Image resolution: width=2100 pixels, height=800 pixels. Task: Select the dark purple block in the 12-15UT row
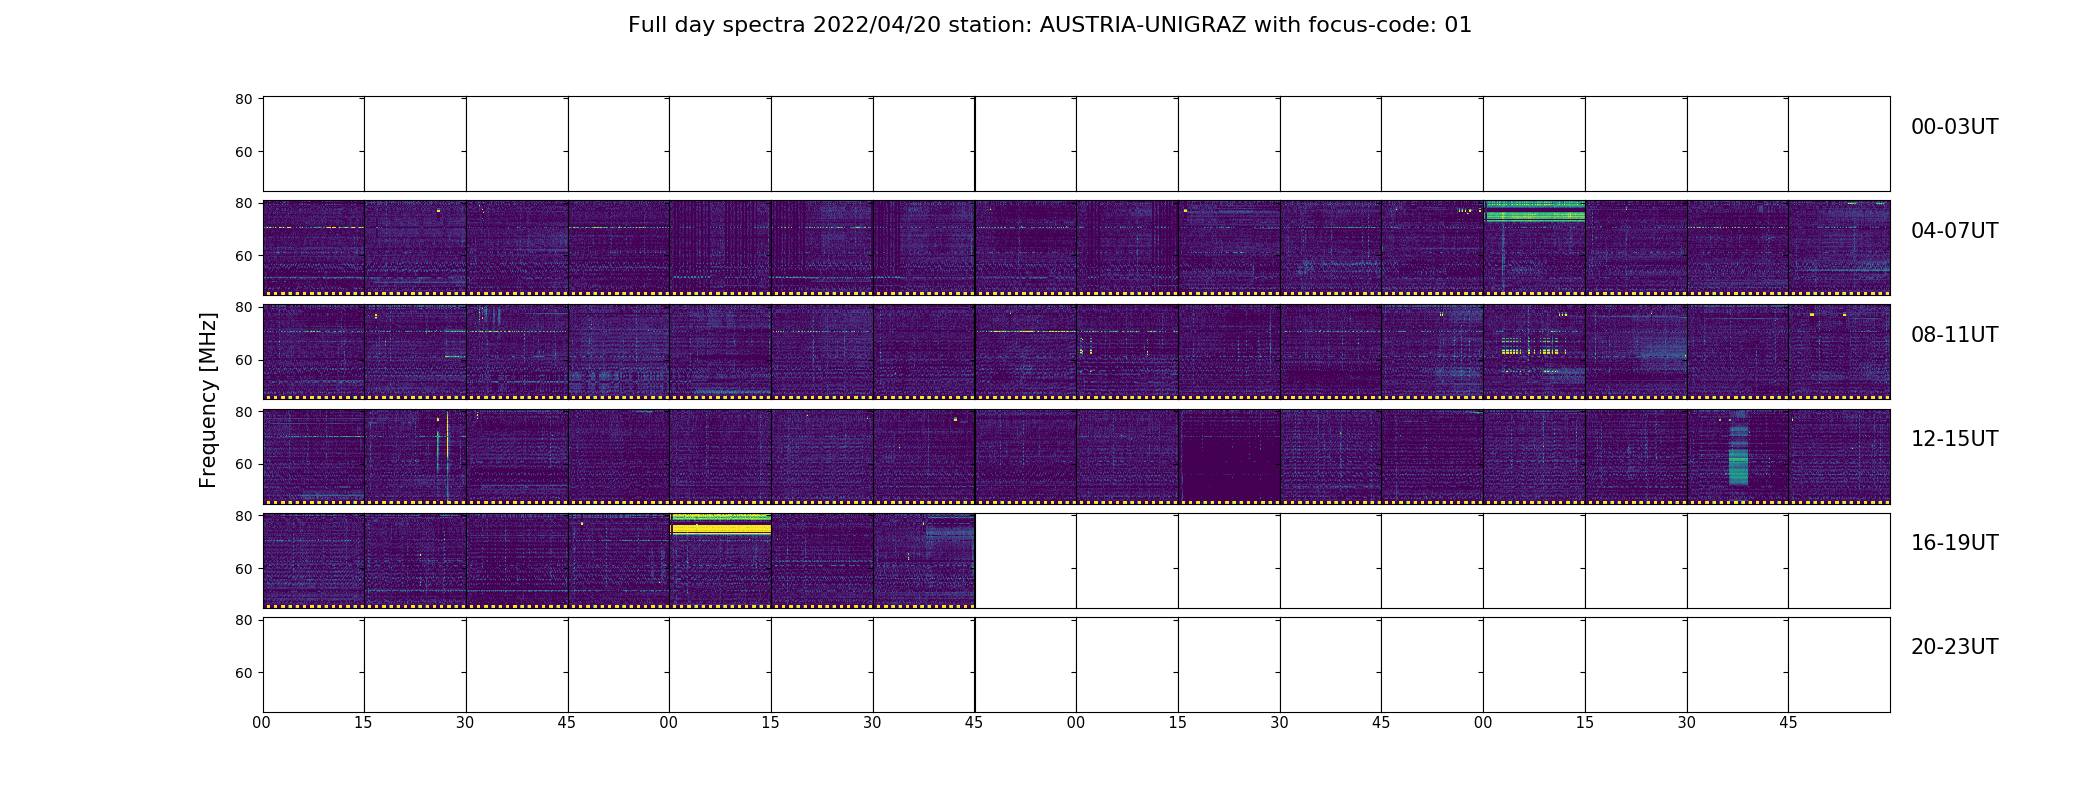pos(1230,460)
